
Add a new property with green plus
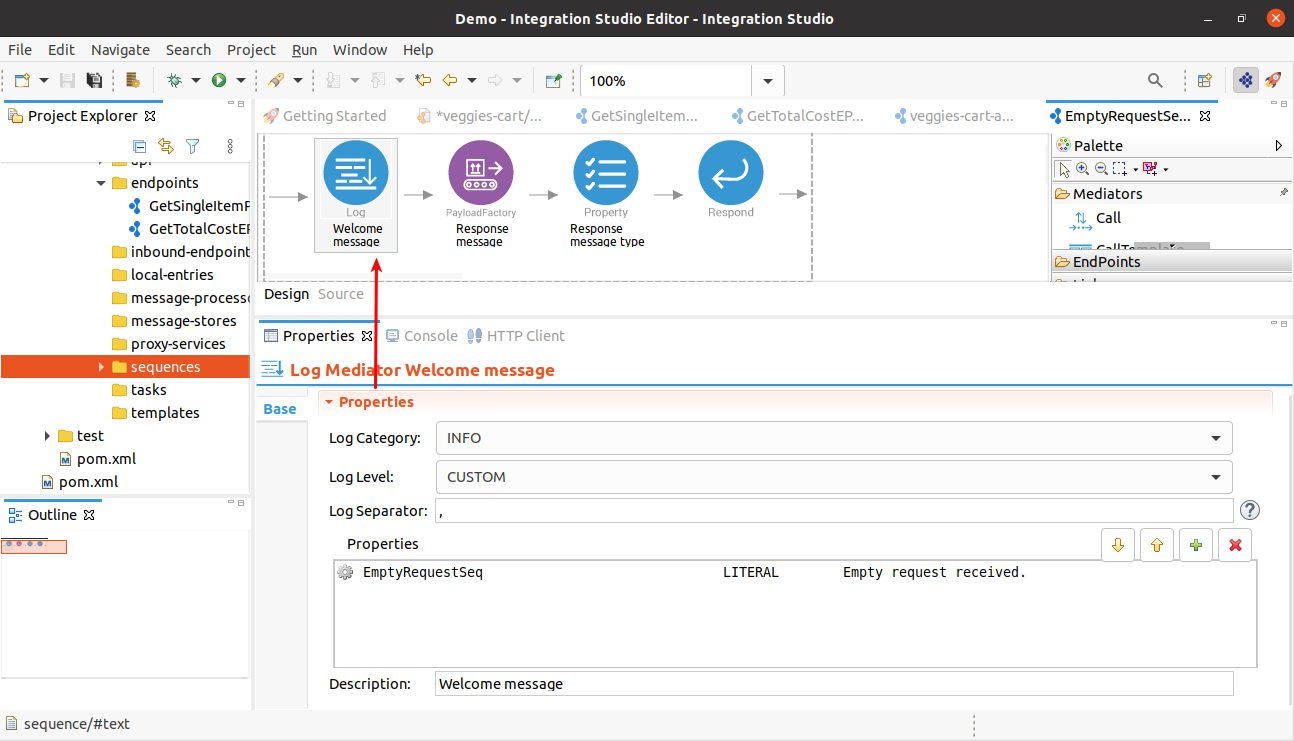1196,545
